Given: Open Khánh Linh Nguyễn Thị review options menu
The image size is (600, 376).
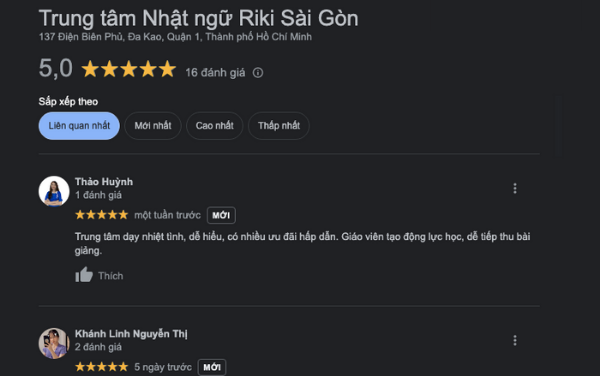Looking at the screenshot, I should (x=515, y=340).
